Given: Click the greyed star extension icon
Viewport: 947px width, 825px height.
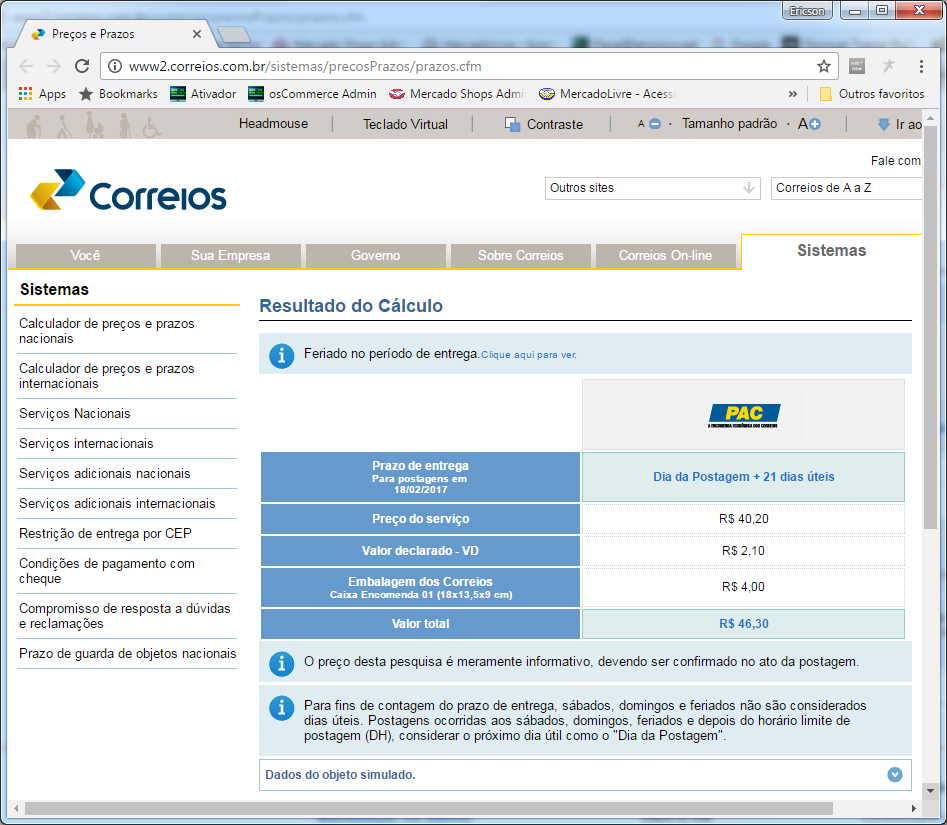Looking at the screenshot, I should pyautogui.click(x=888, y=66).
